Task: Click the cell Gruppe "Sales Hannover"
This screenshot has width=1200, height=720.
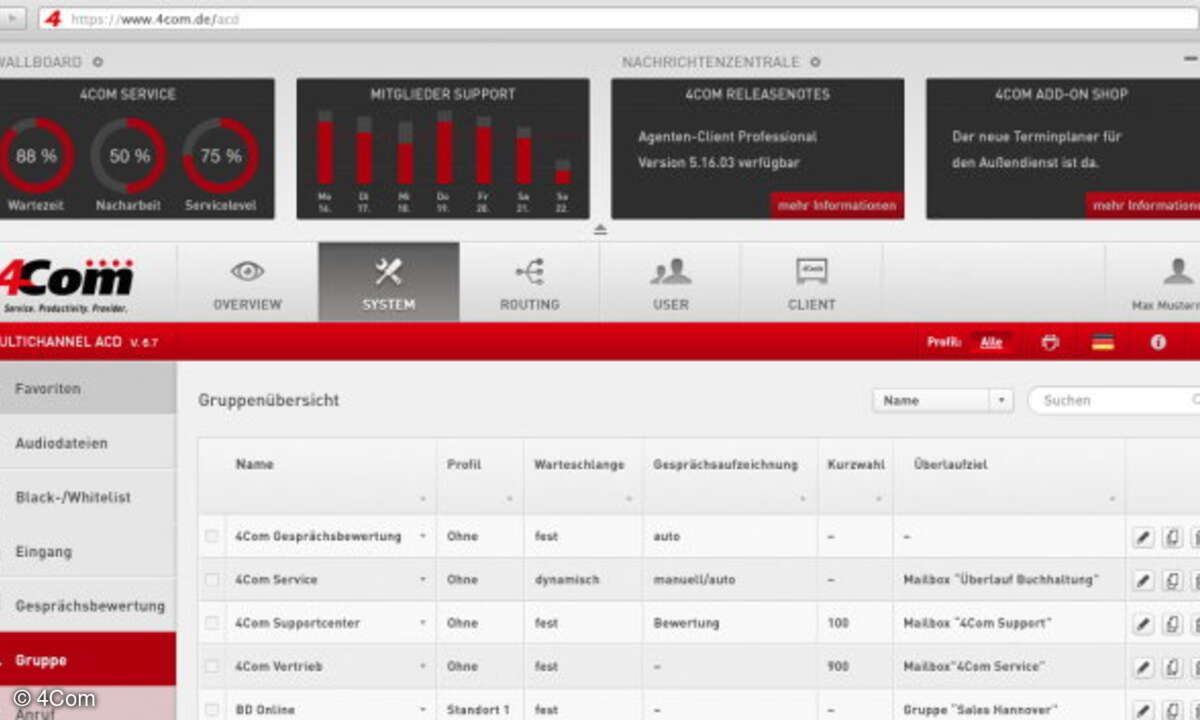Action: click(x=982, y=710)
